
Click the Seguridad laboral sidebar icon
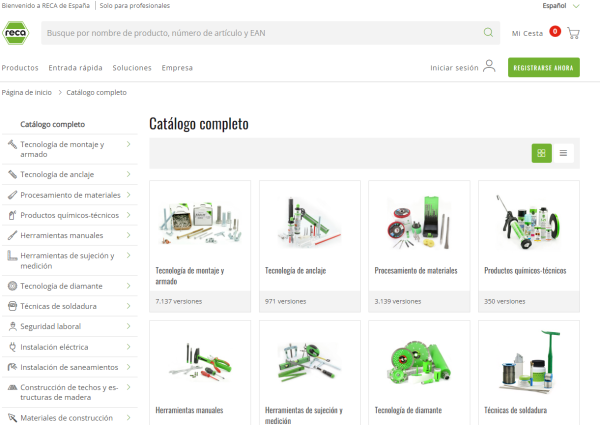pyautogui.click(x=11, y=326)
